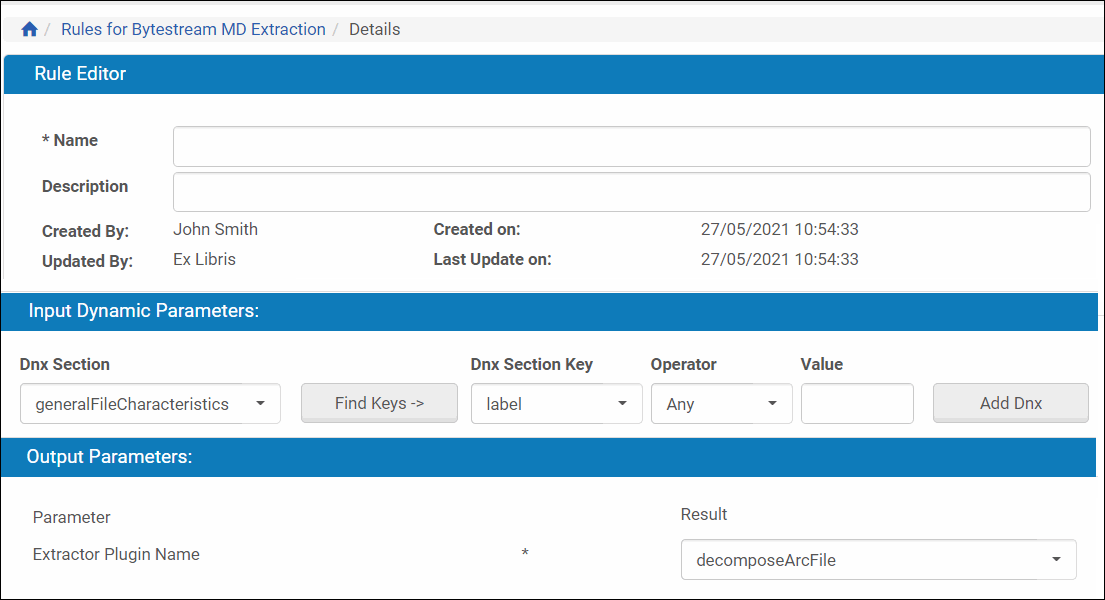Image resolution: width=1105 pixels, height=600 pixels.
Task: Open the Rules for Bytestream MD Extraction link
Action: click(x=193, y=30)
